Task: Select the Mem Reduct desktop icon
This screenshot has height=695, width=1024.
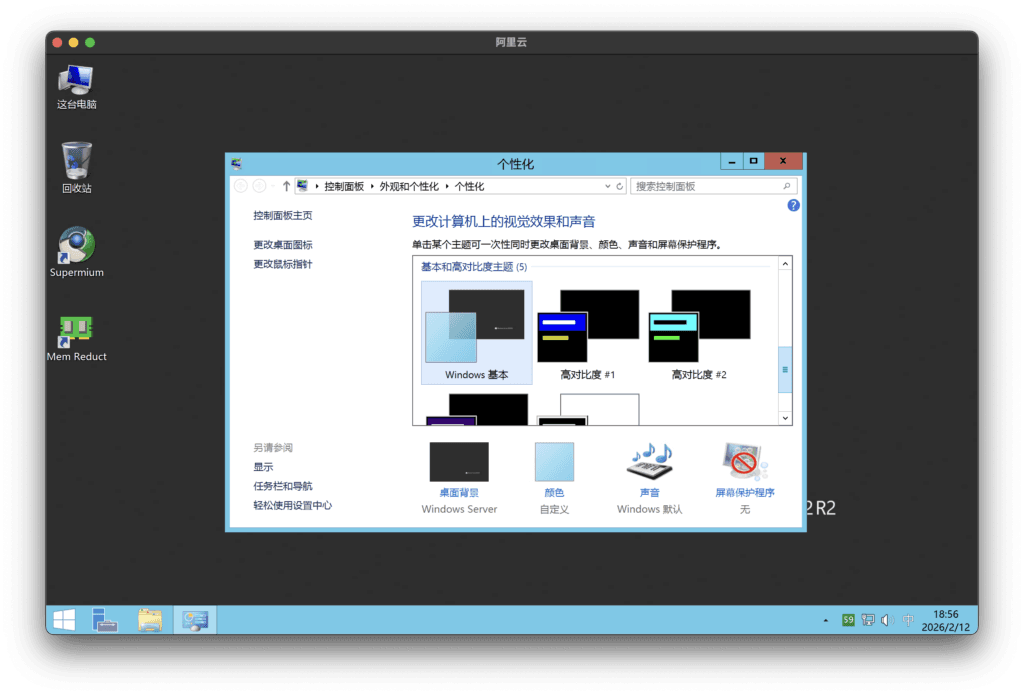Action: tap(76, 330)
